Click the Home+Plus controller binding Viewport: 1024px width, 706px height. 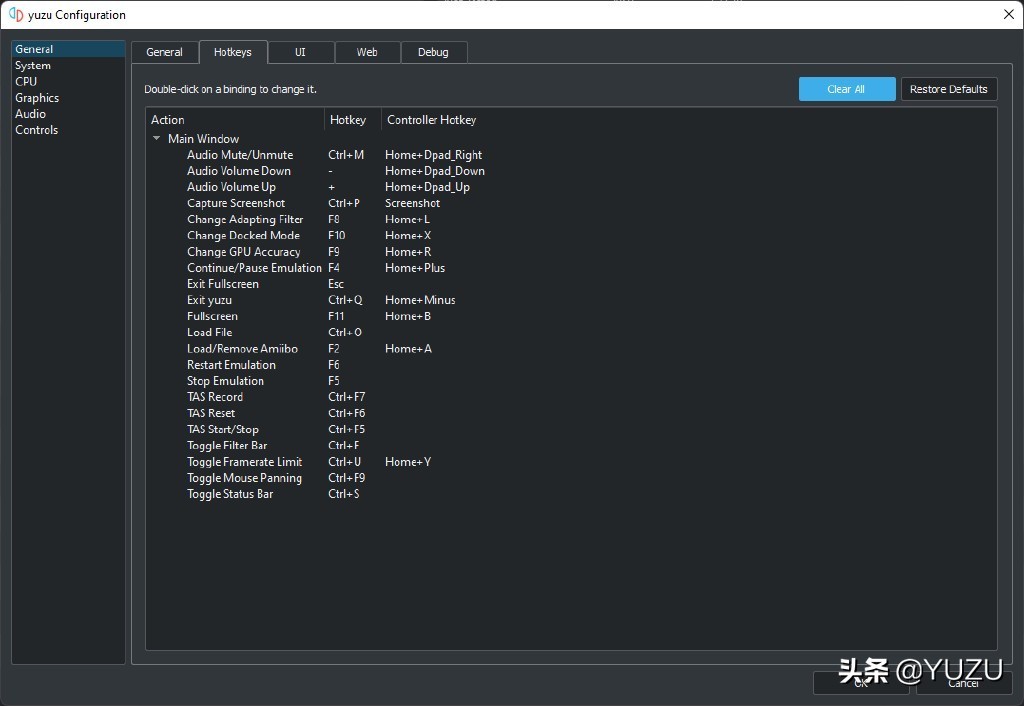[415, 268]
